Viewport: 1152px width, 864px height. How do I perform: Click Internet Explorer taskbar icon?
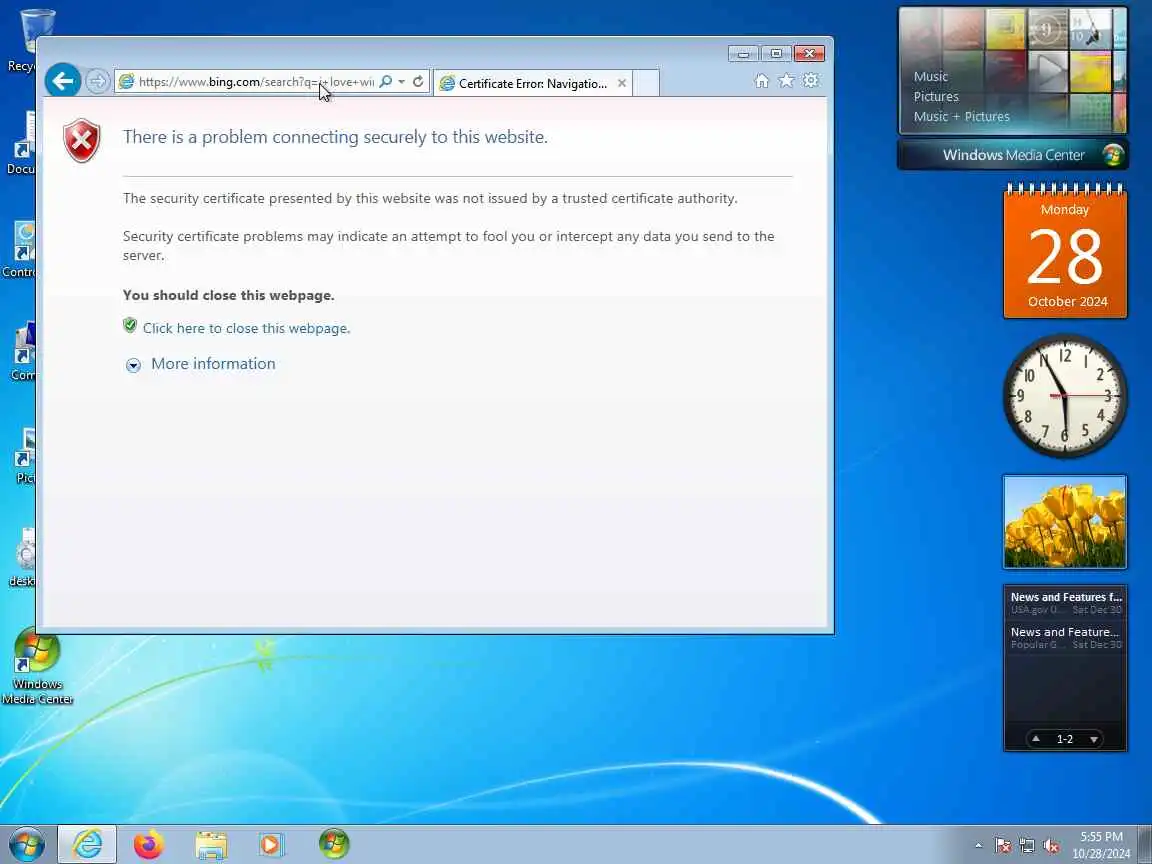(87, 844)
